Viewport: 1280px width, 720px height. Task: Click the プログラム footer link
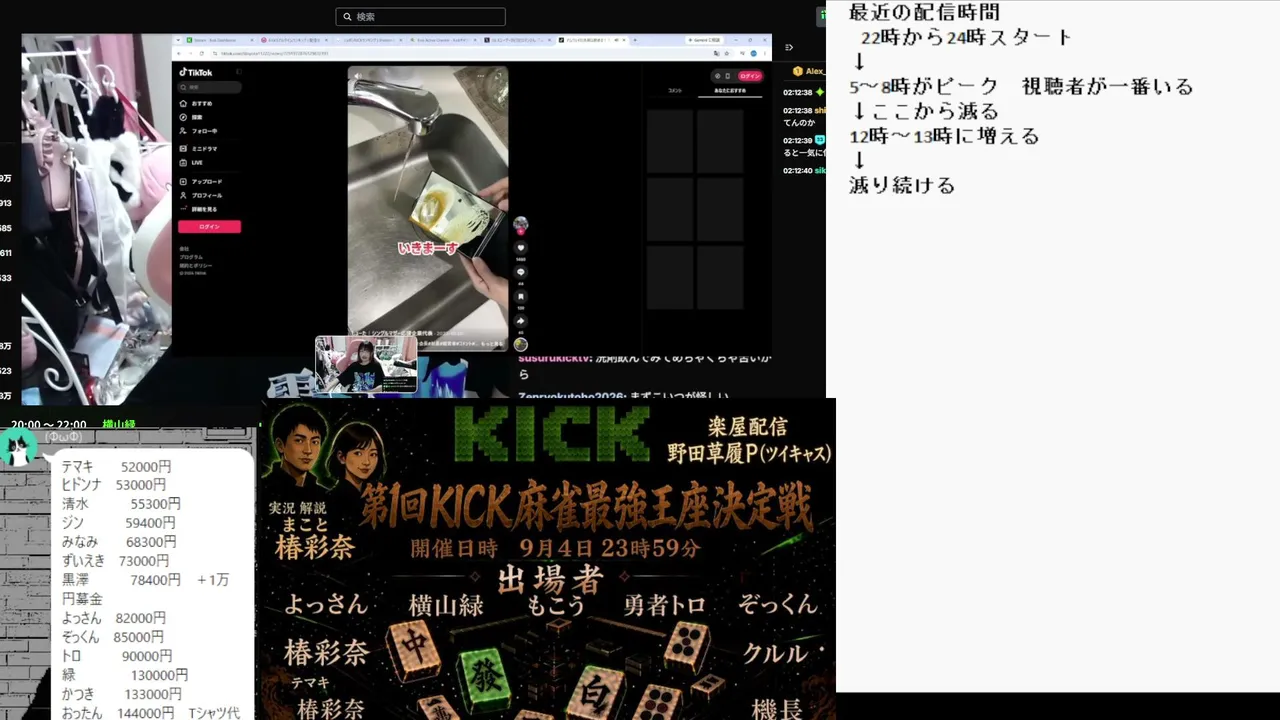pyautogui.click(x=190, y=257)
